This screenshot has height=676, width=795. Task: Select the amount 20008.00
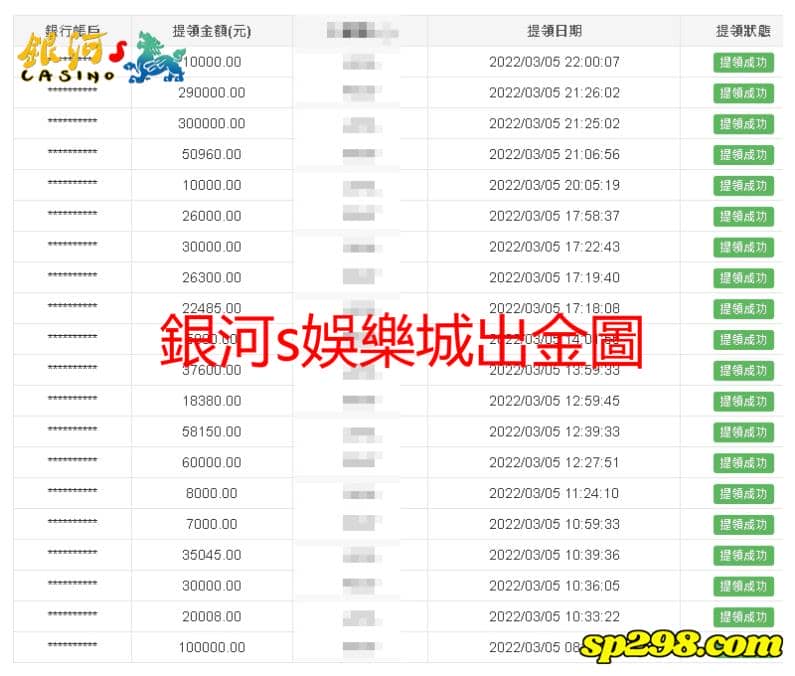(211, 617)
